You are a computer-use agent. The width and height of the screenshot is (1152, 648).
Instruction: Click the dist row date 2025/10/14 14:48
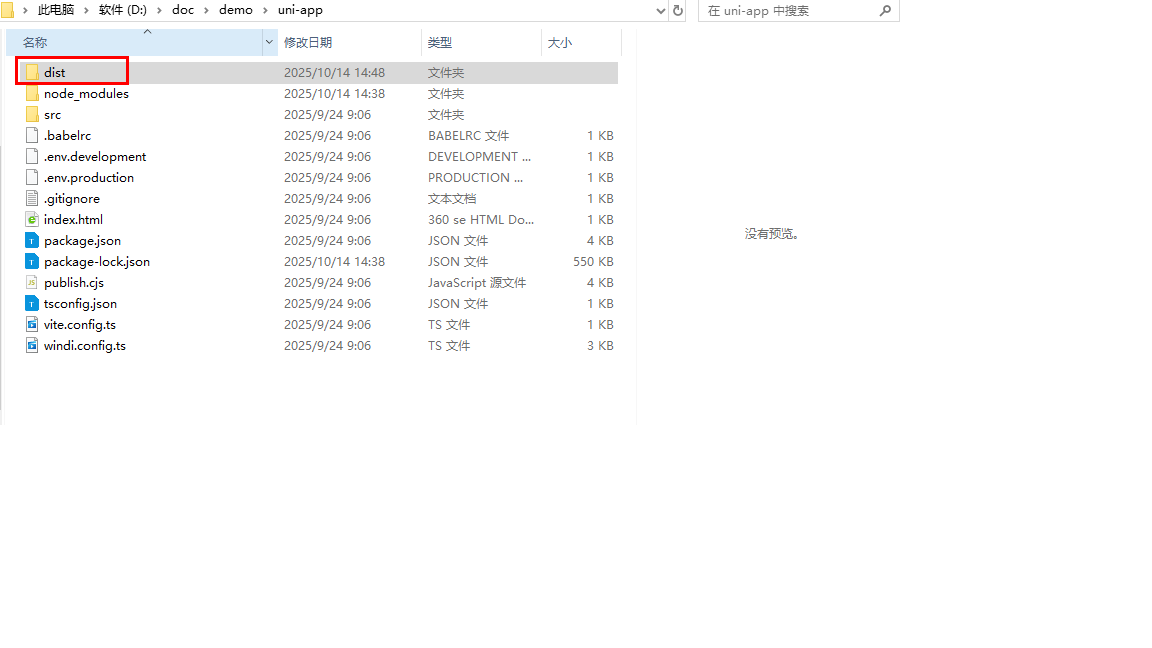(334, 72)
